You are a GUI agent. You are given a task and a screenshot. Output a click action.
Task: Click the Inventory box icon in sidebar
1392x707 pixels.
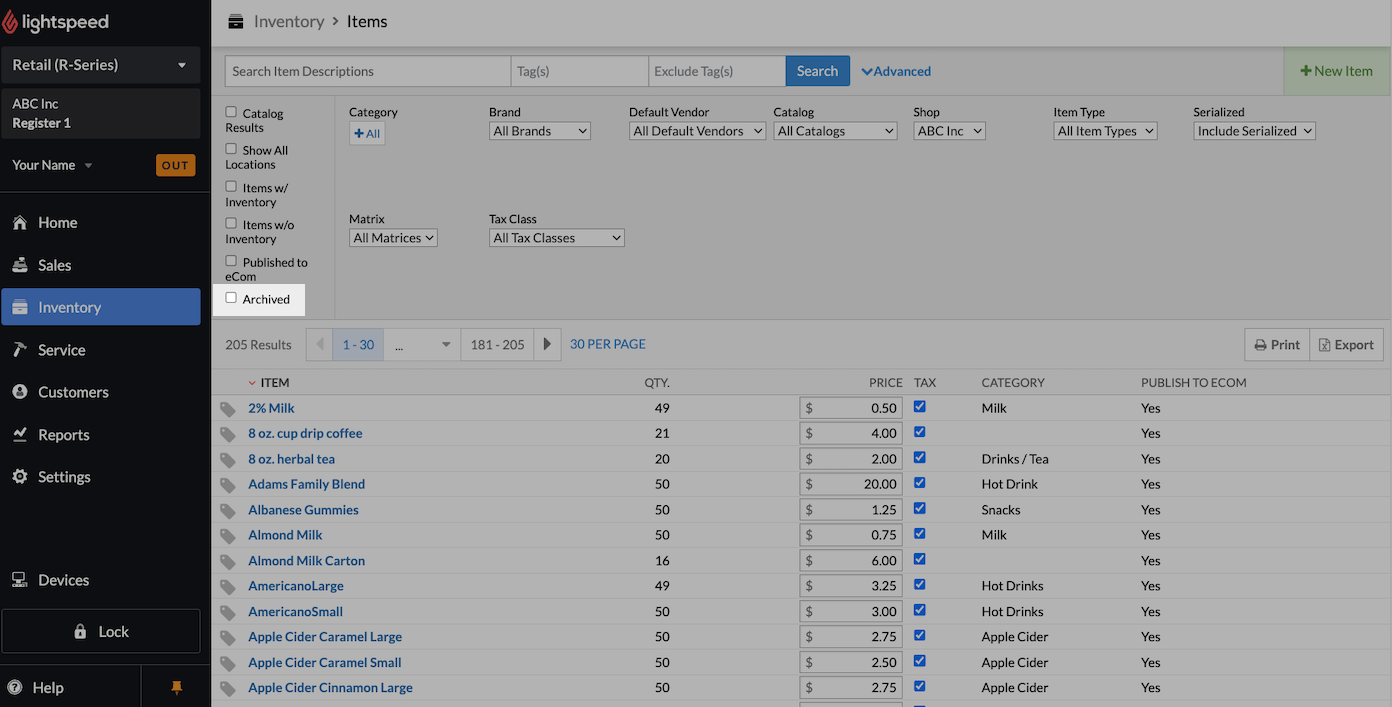[x=19, y=308]
